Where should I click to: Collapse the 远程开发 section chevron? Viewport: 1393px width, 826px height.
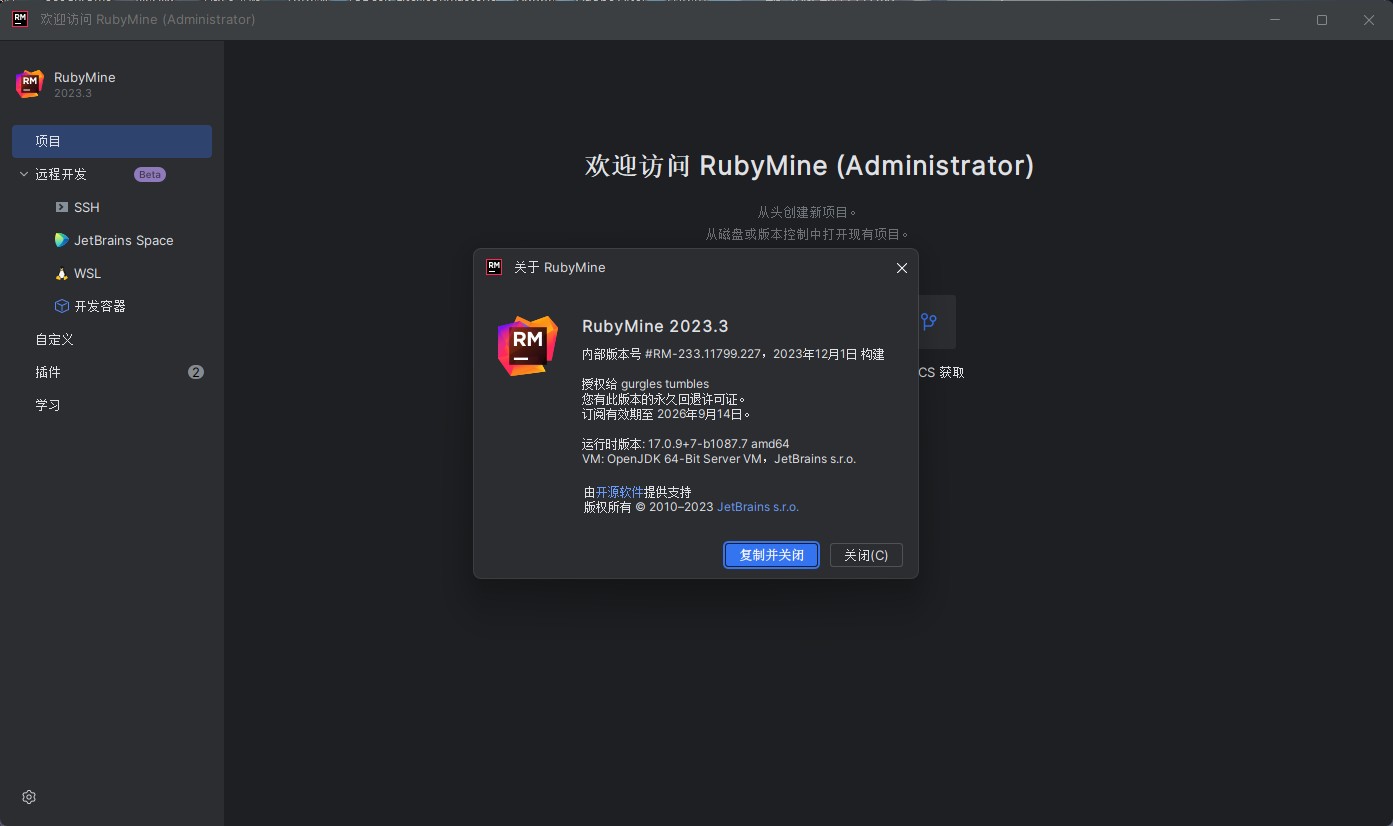(x=24, y=174)
